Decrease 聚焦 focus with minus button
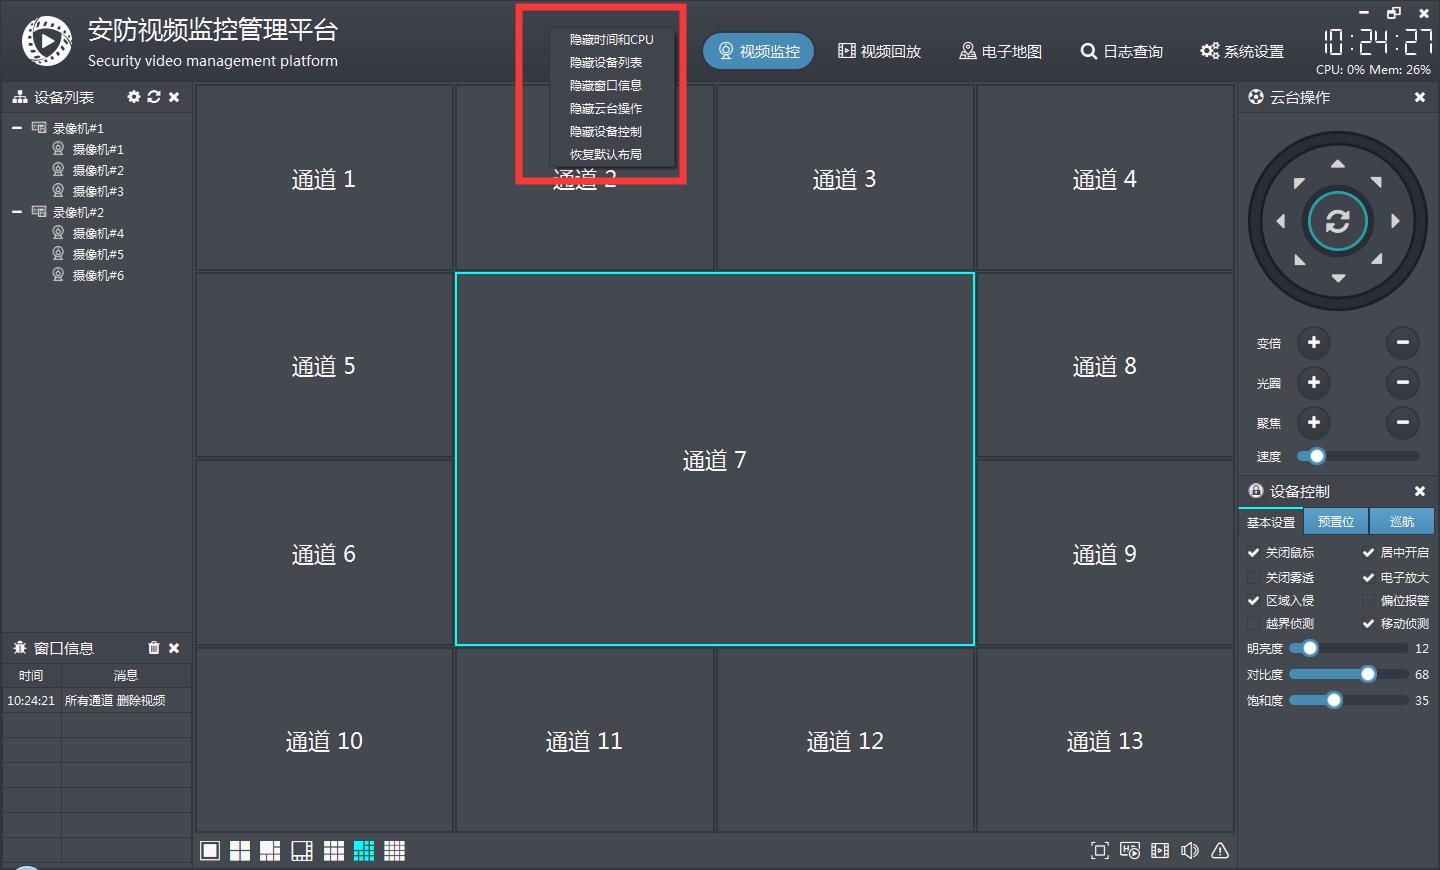 [1403, 423]
